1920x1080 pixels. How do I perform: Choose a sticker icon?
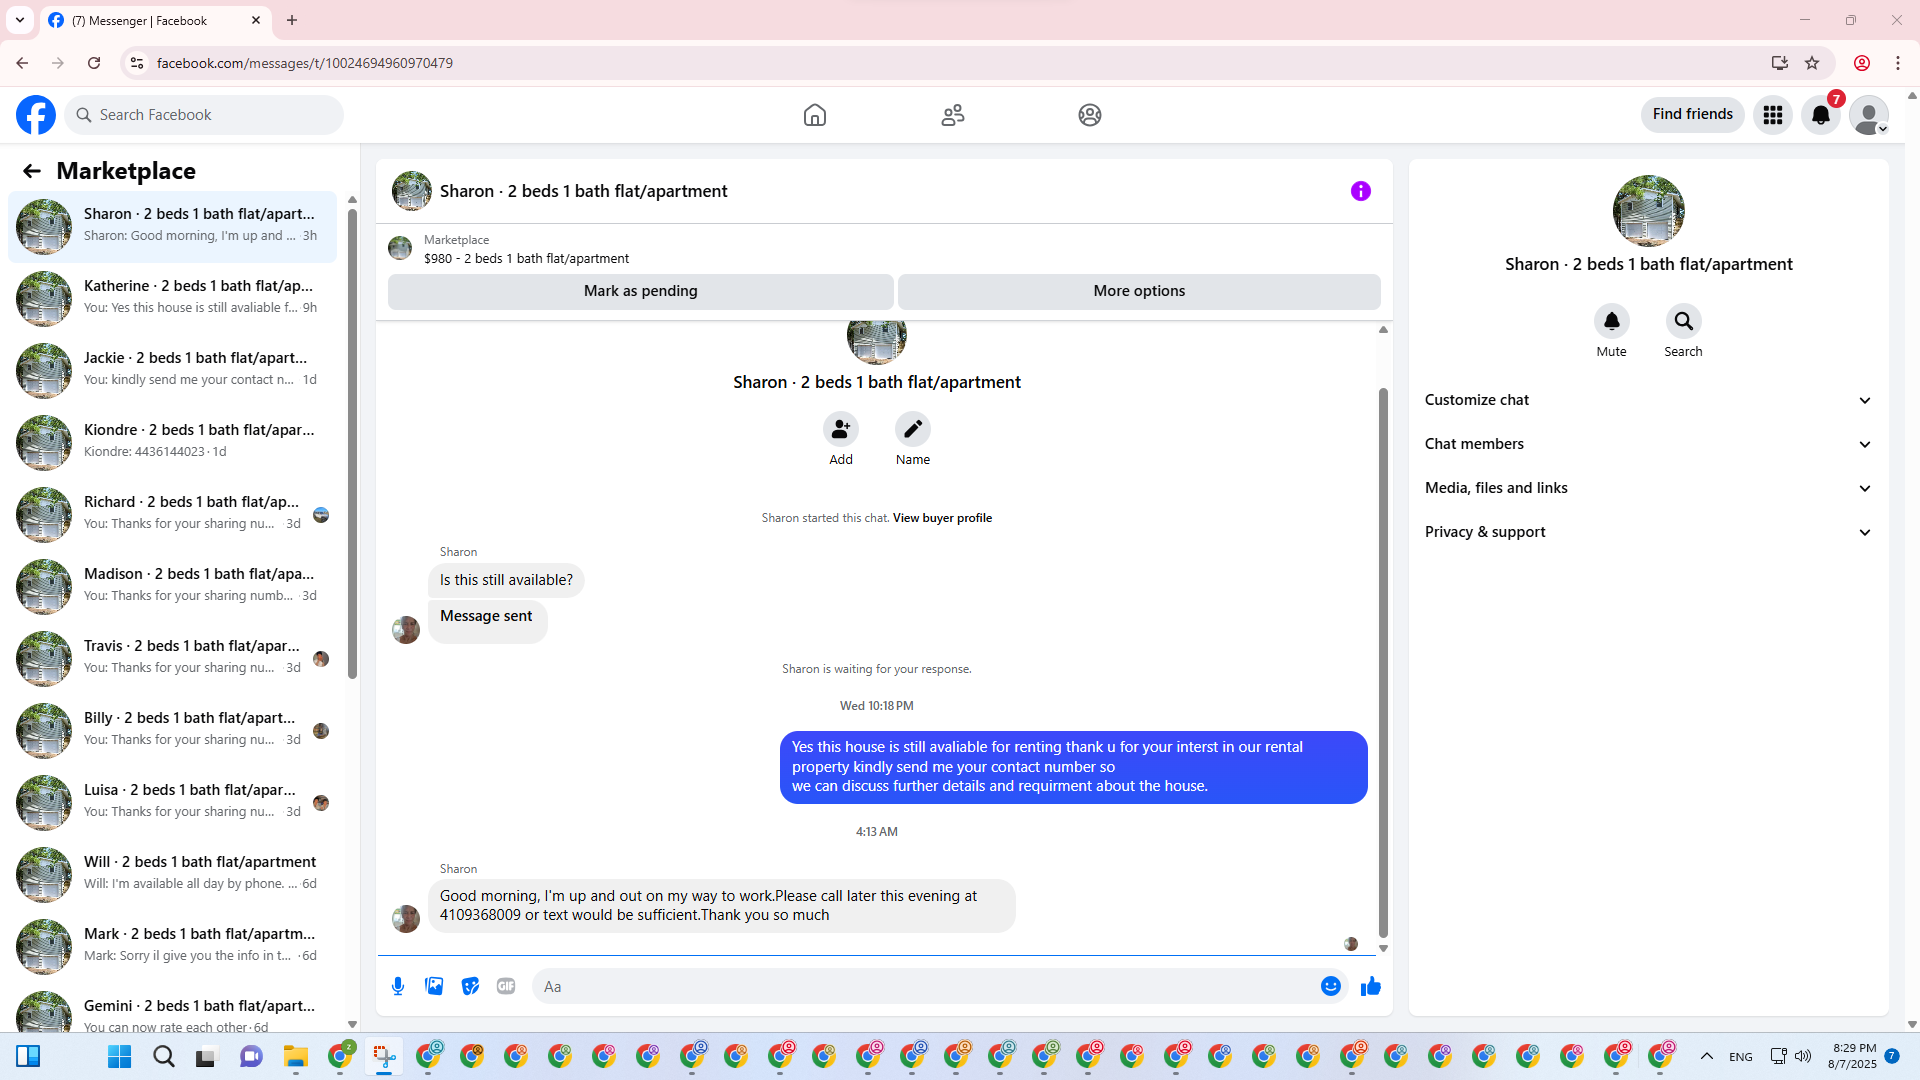470,986
